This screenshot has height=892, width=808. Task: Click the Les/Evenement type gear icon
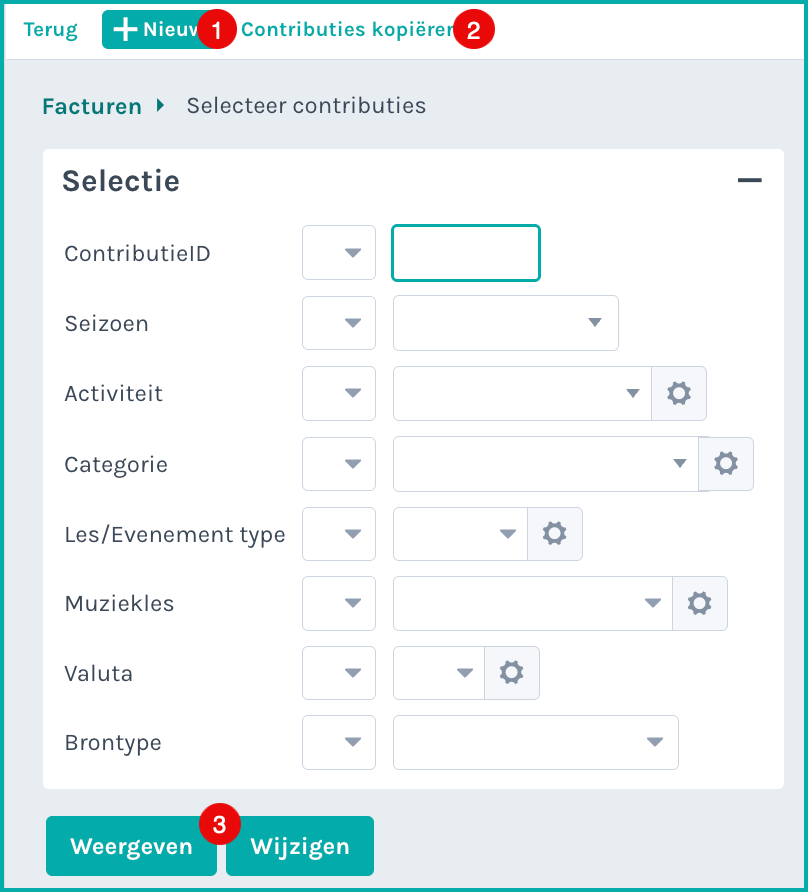555,534
